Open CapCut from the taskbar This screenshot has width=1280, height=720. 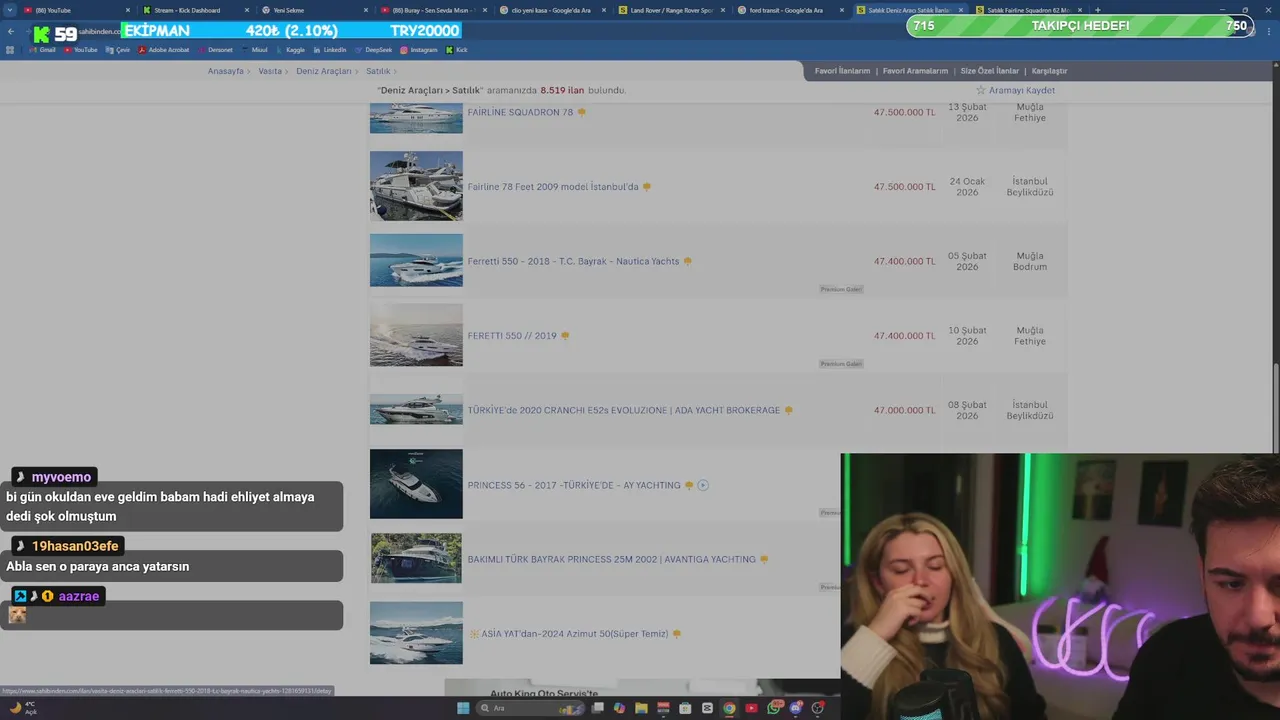pyautogui.click(x=707, y=708)
